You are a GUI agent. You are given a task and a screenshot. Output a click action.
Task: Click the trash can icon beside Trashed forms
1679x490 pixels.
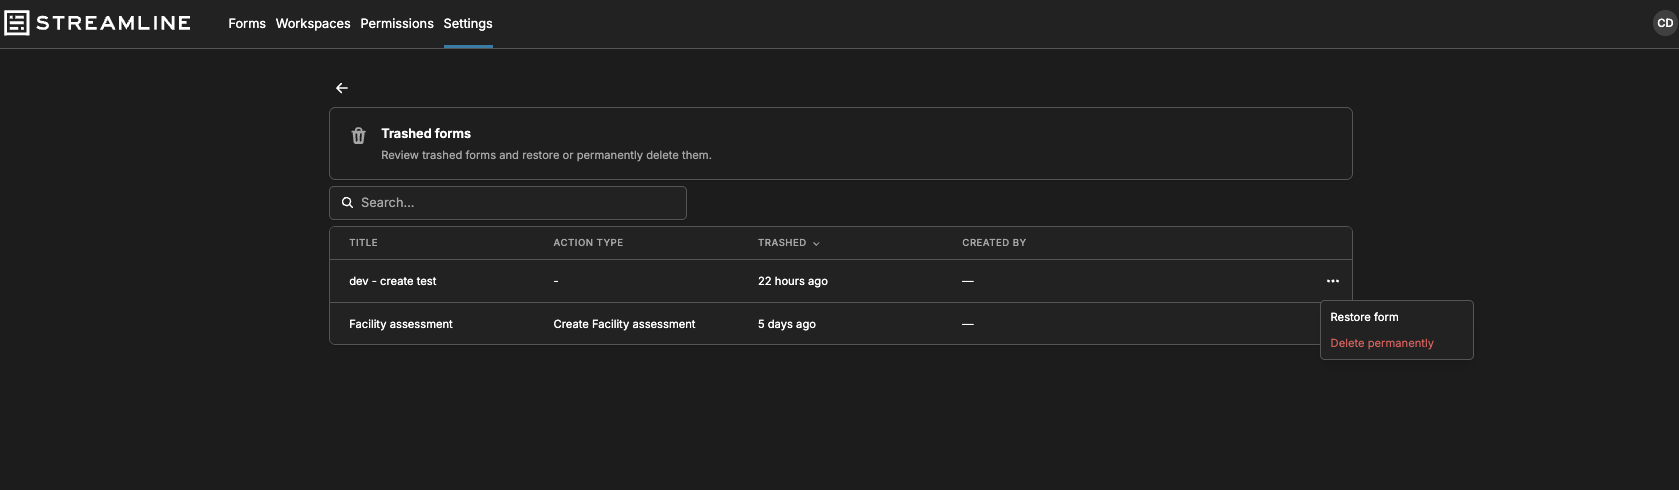point(358,136)
